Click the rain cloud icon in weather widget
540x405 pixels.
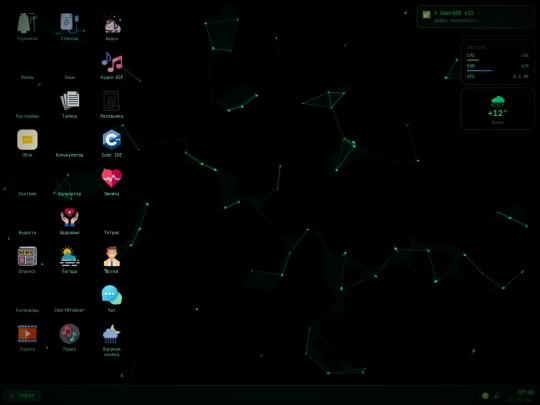498,102
